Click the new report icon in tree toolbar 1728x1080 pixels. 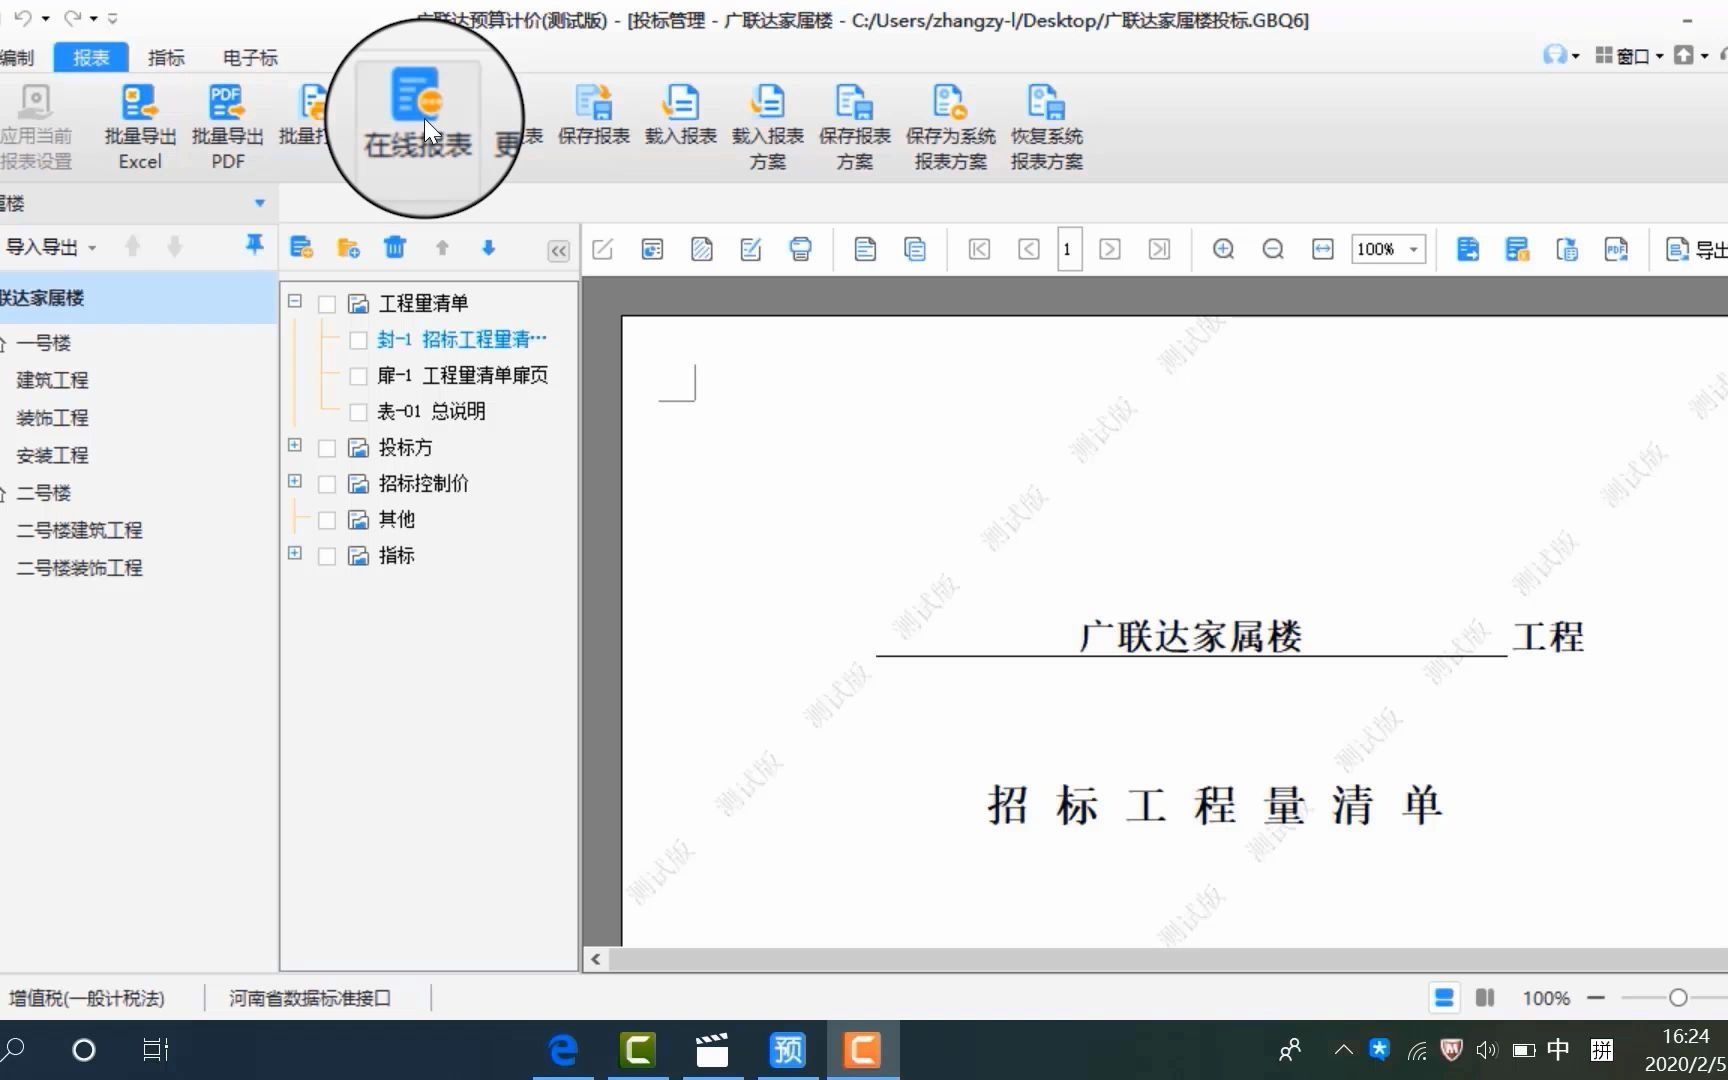(x=301, y=248)
